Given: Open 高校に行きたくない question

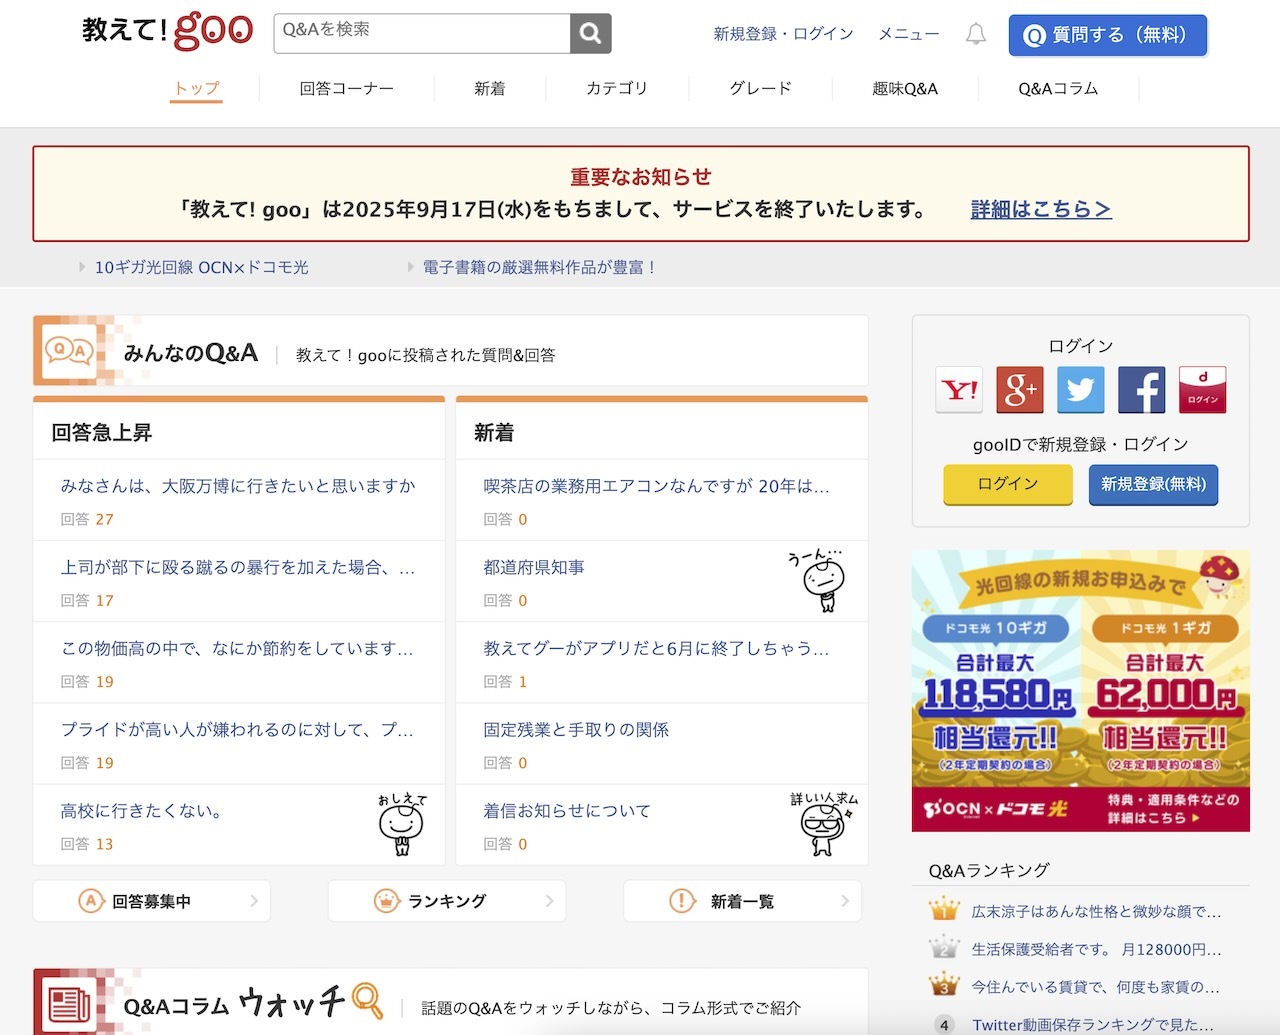Looking at the screenshot, I should [141, 811].
